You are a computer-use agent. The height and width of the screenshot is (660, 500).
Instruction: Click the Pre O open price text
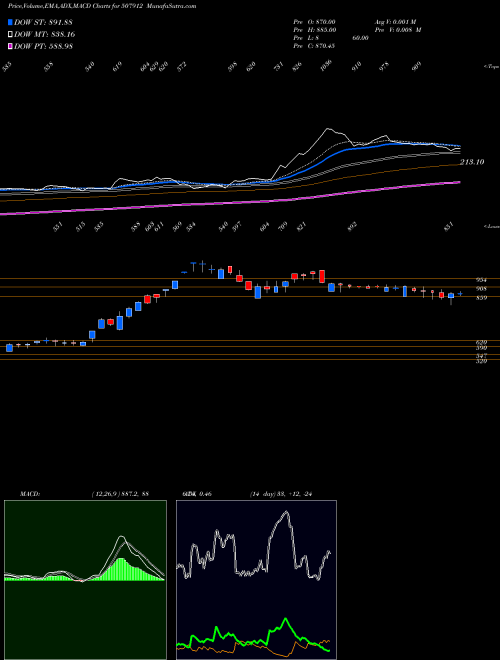pyautogui.click(x=314, y=21)
